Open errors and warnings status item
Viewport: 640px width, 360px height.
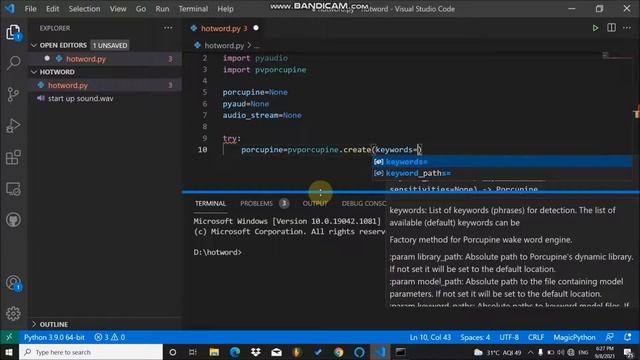pyautogui.click(x=110, y=337)
